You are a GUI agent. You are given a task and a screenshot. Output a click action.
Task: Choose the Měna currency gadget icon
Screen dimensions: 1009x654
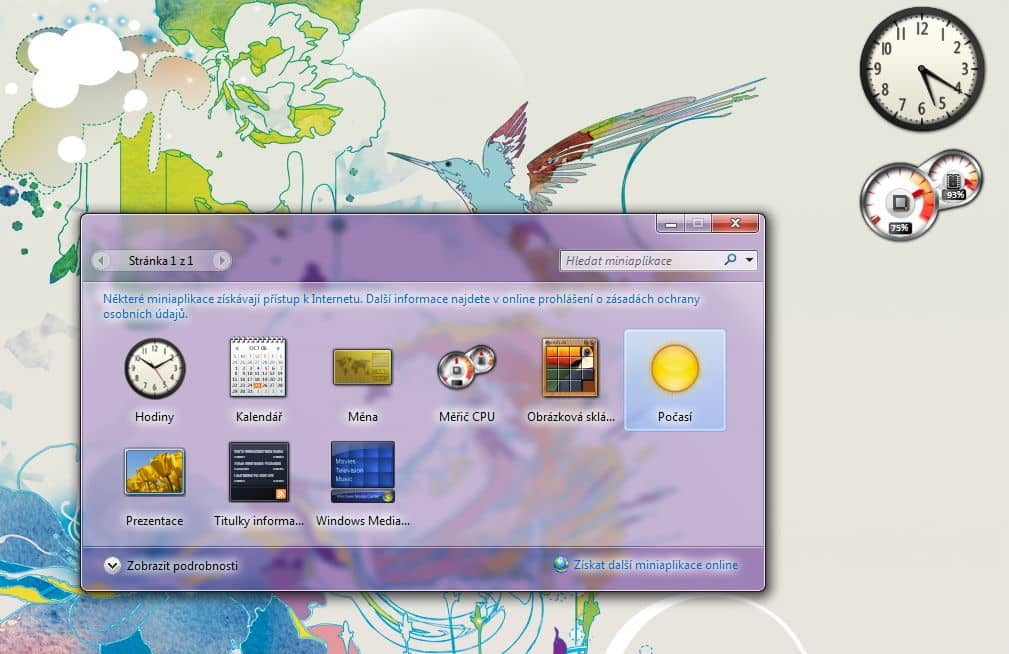pyautogui.click(x=362, y=367)
